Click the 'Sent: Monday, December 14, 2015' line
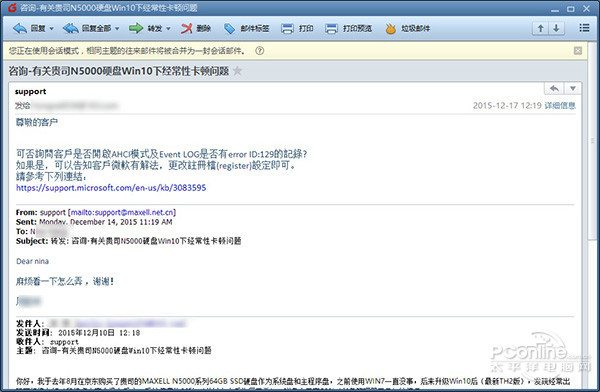600x392 pixels. coord(94,222)
